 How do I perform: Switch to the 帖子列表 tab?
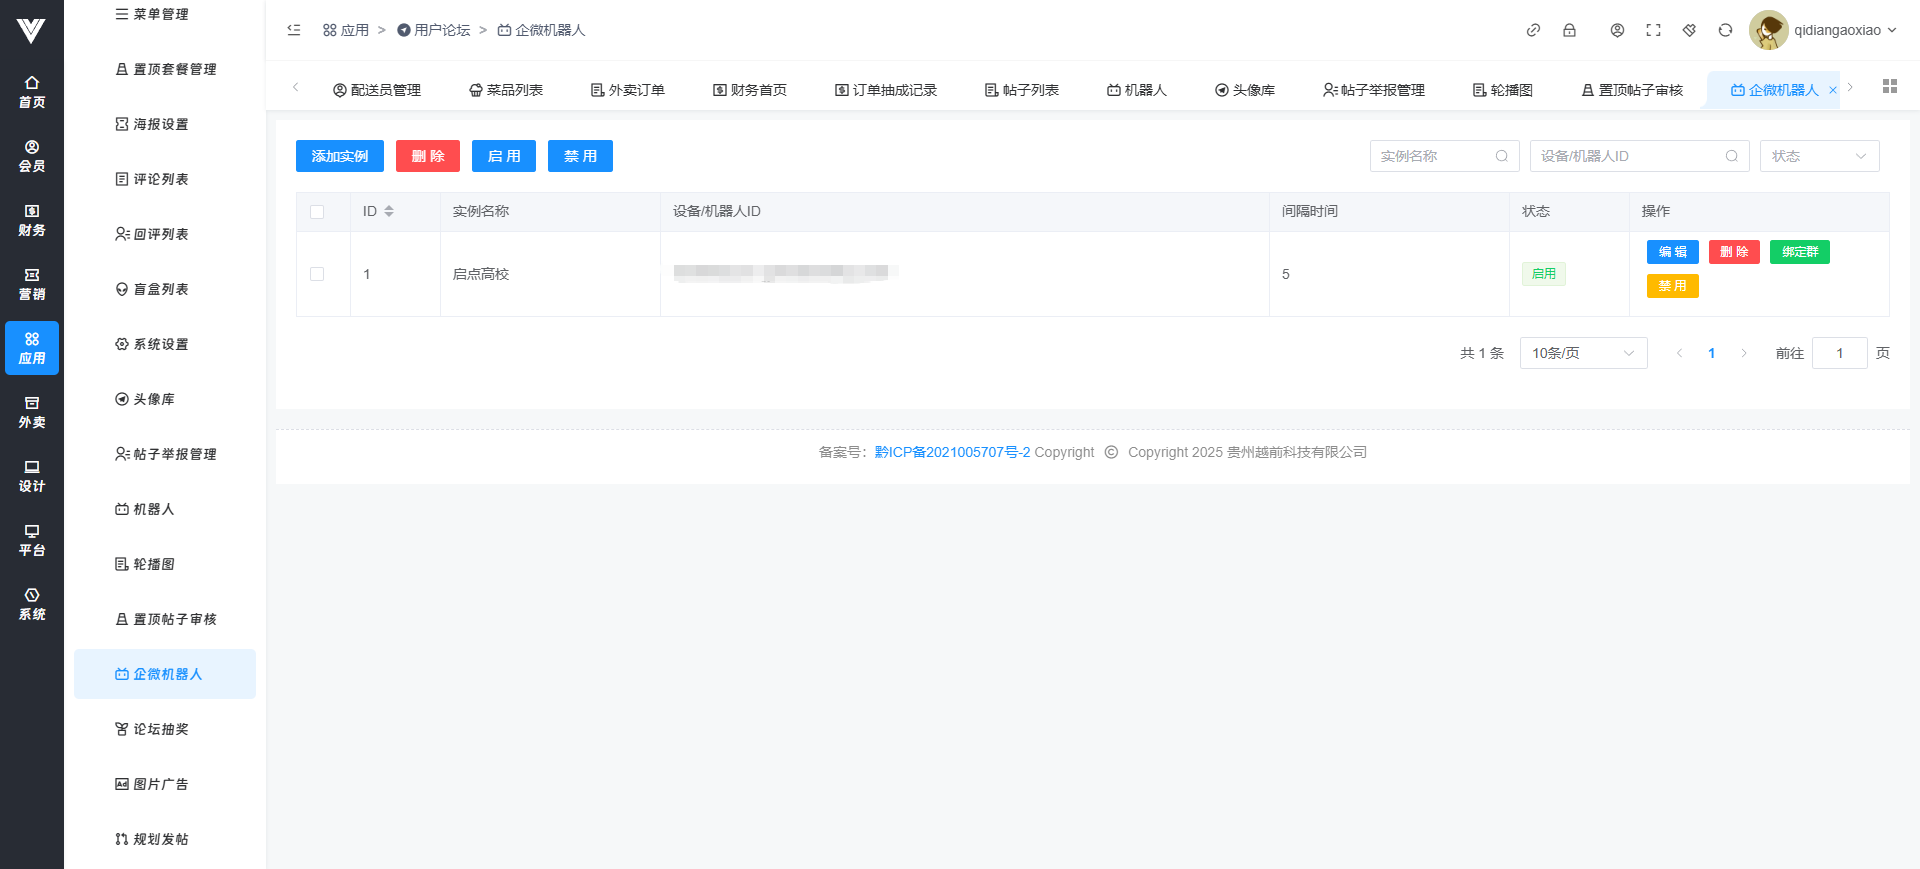(x=1022, y=90)
